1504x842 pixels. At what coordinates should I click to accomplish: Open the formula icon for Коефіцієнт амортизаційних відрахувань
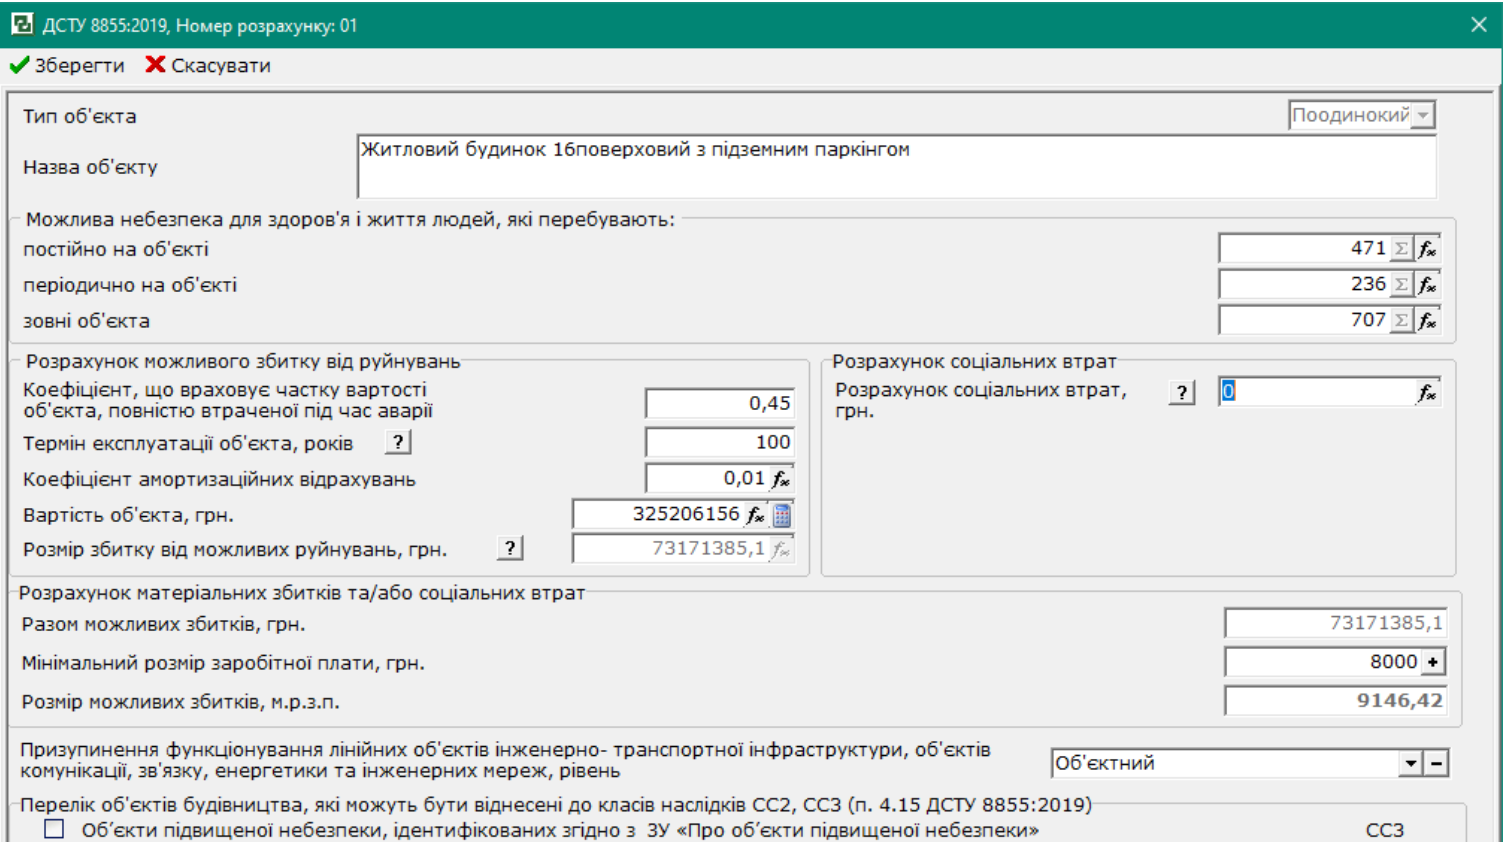click(781, 479)
